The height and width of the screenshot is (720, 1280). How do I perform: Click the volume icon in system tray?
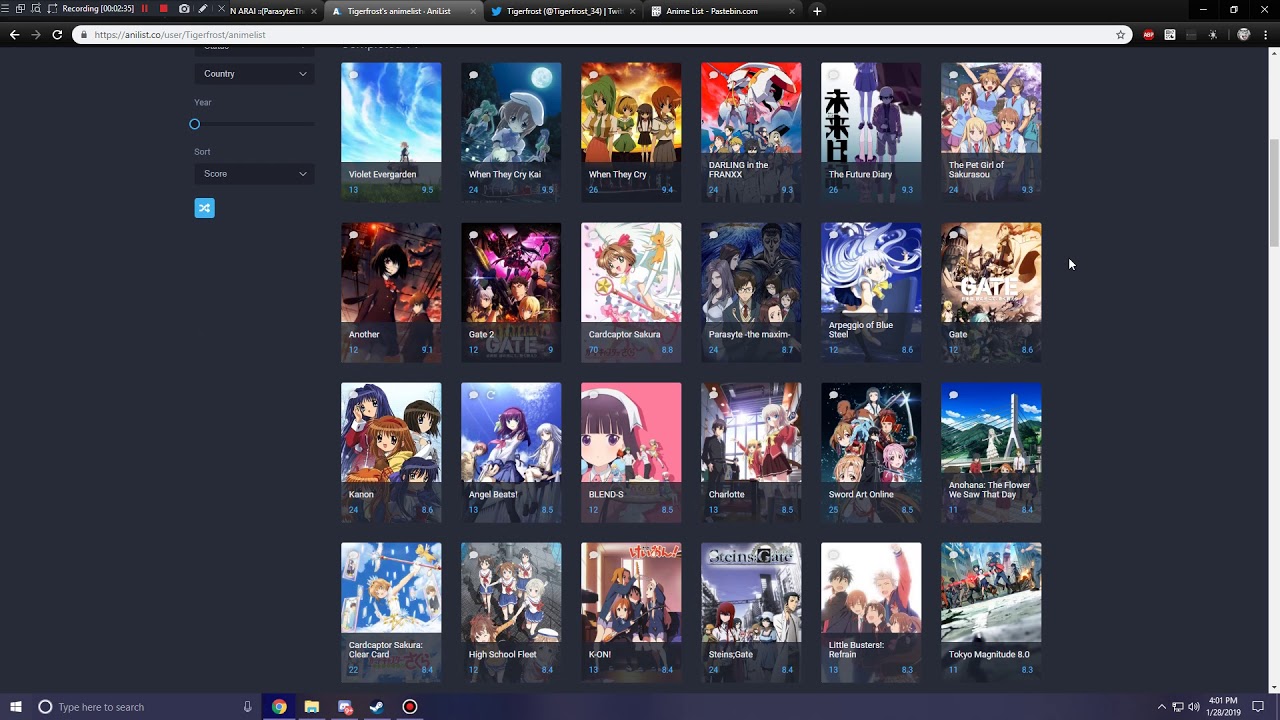point(1194,707)
